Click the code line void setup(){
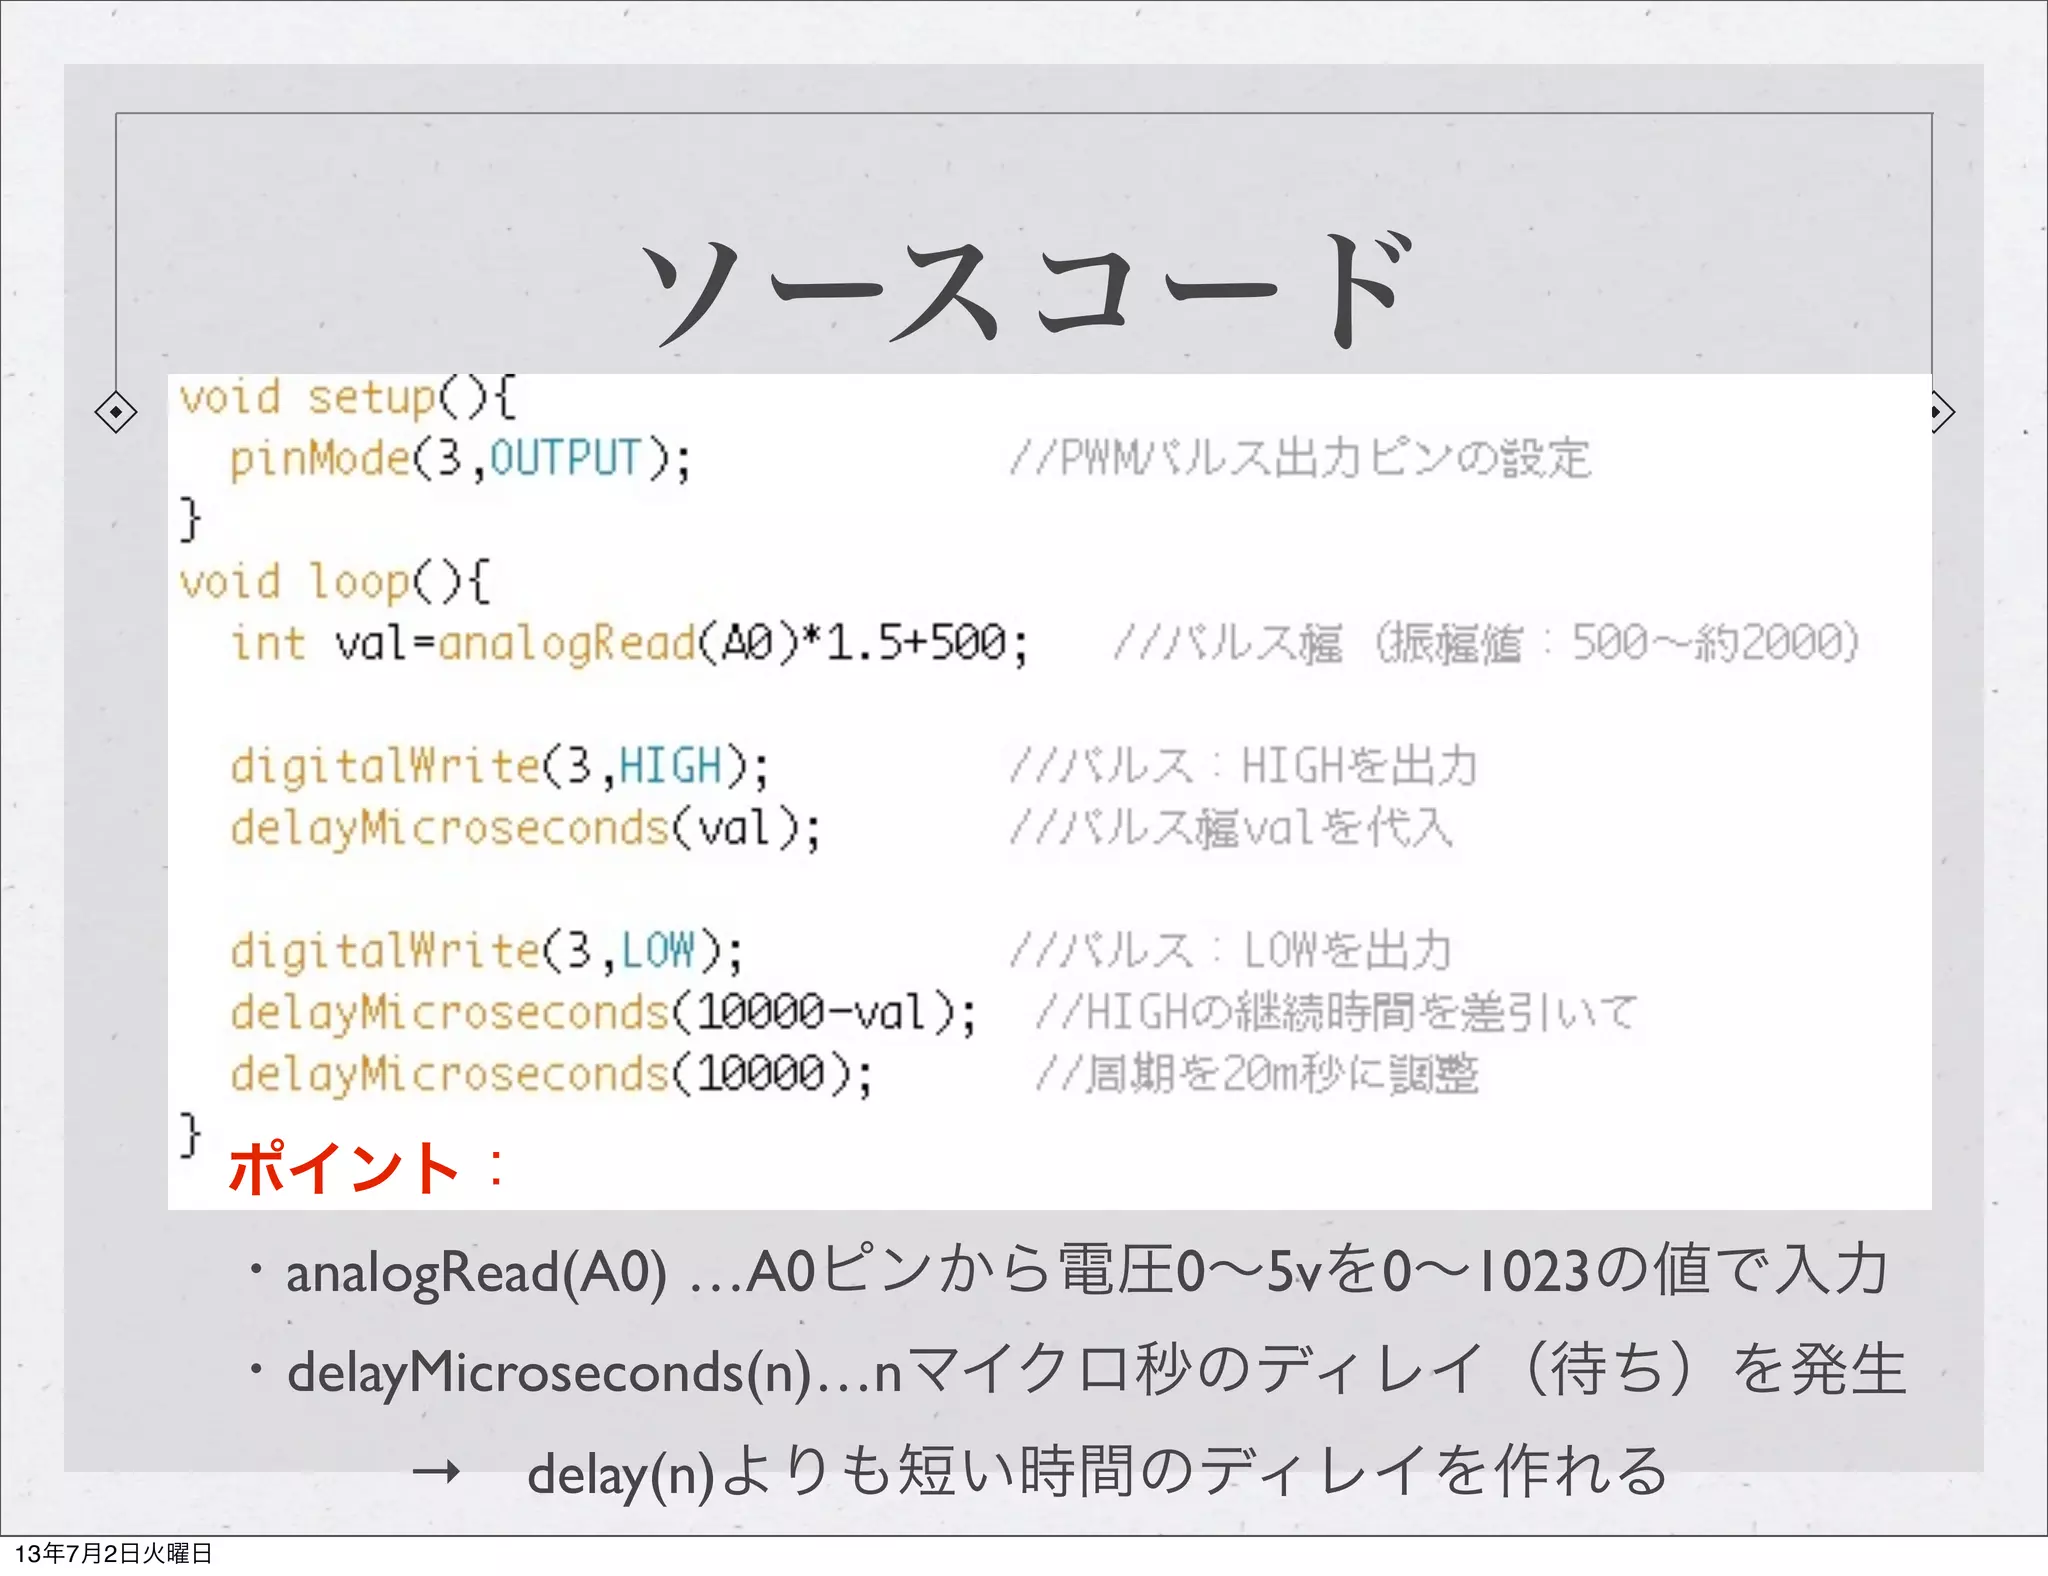The image size is (2048, 1576). [x=347, y=398]
